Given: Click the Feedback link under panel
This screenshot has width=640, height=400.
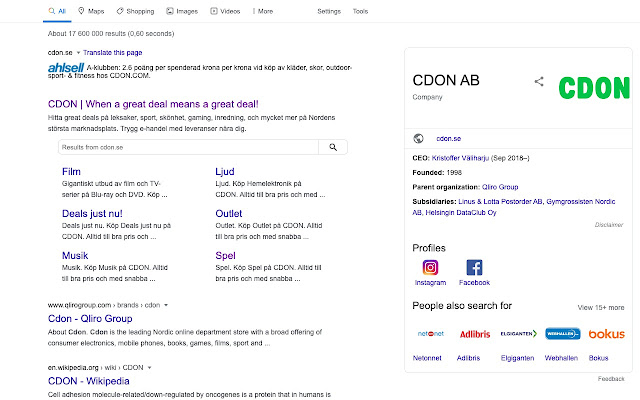Looking at the screenshot, I should 611,379.
